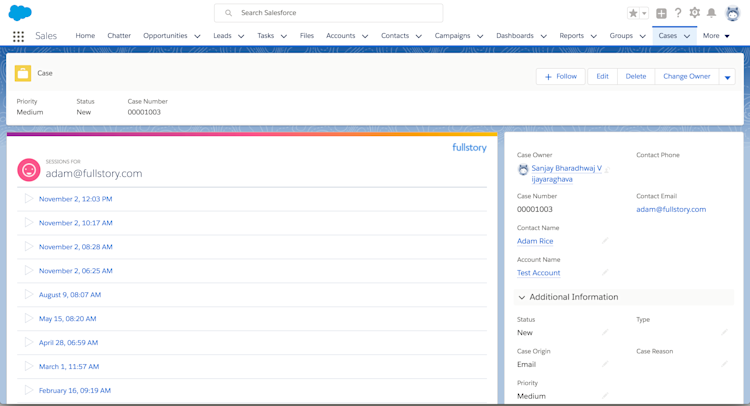Click the Edit button

[602, 77]
